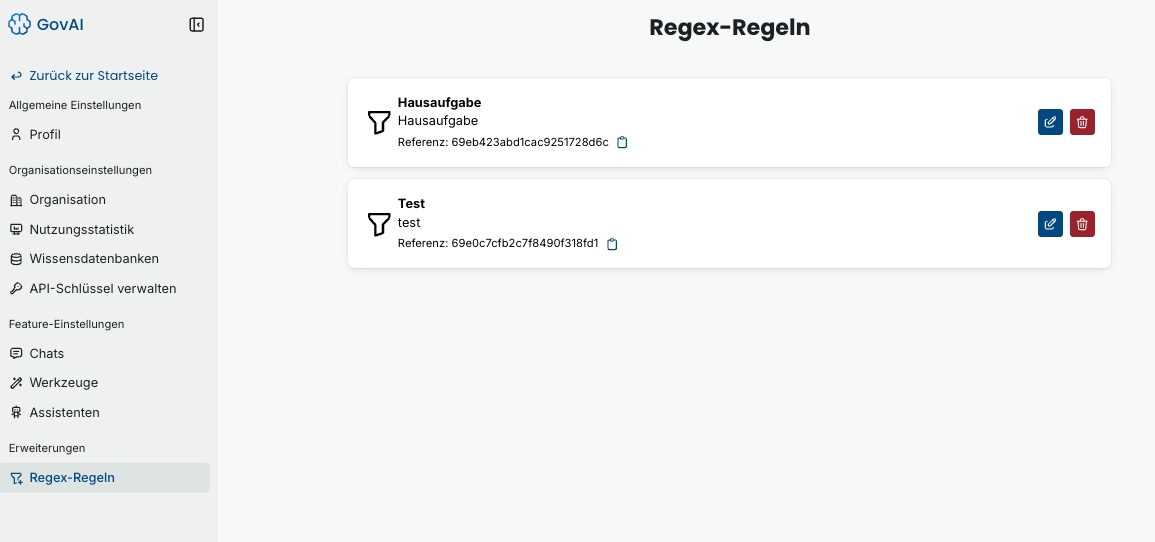Collapse the sidebar using the panel icon
1155x542 pixels.
(197, 25)
